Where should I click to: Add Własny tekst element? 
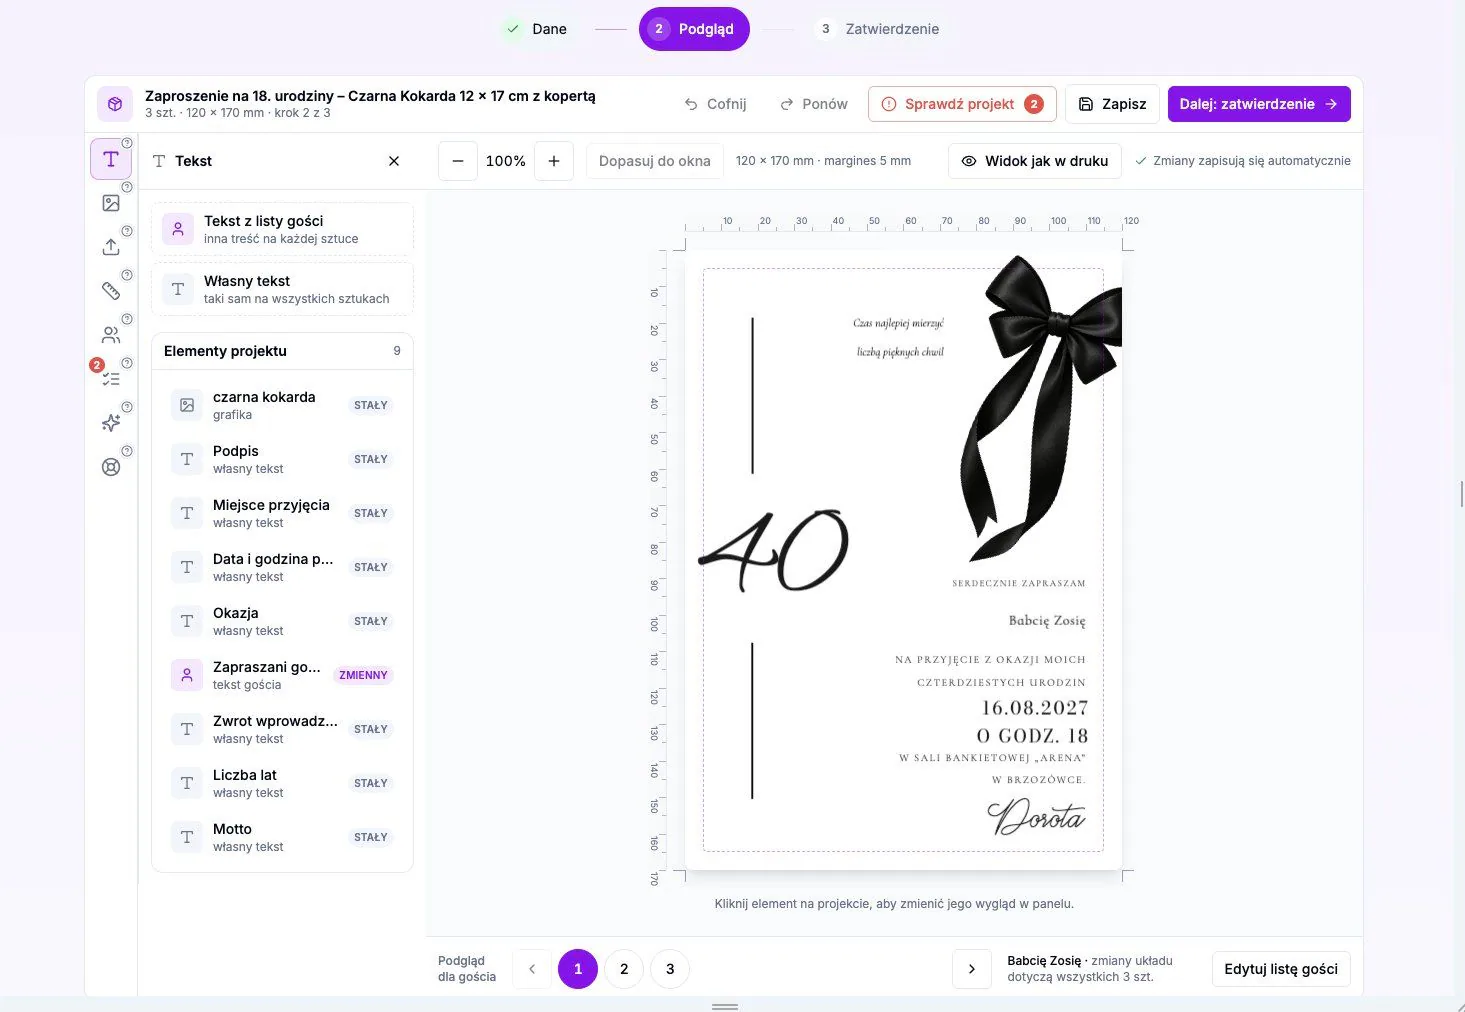coord(282,289)
